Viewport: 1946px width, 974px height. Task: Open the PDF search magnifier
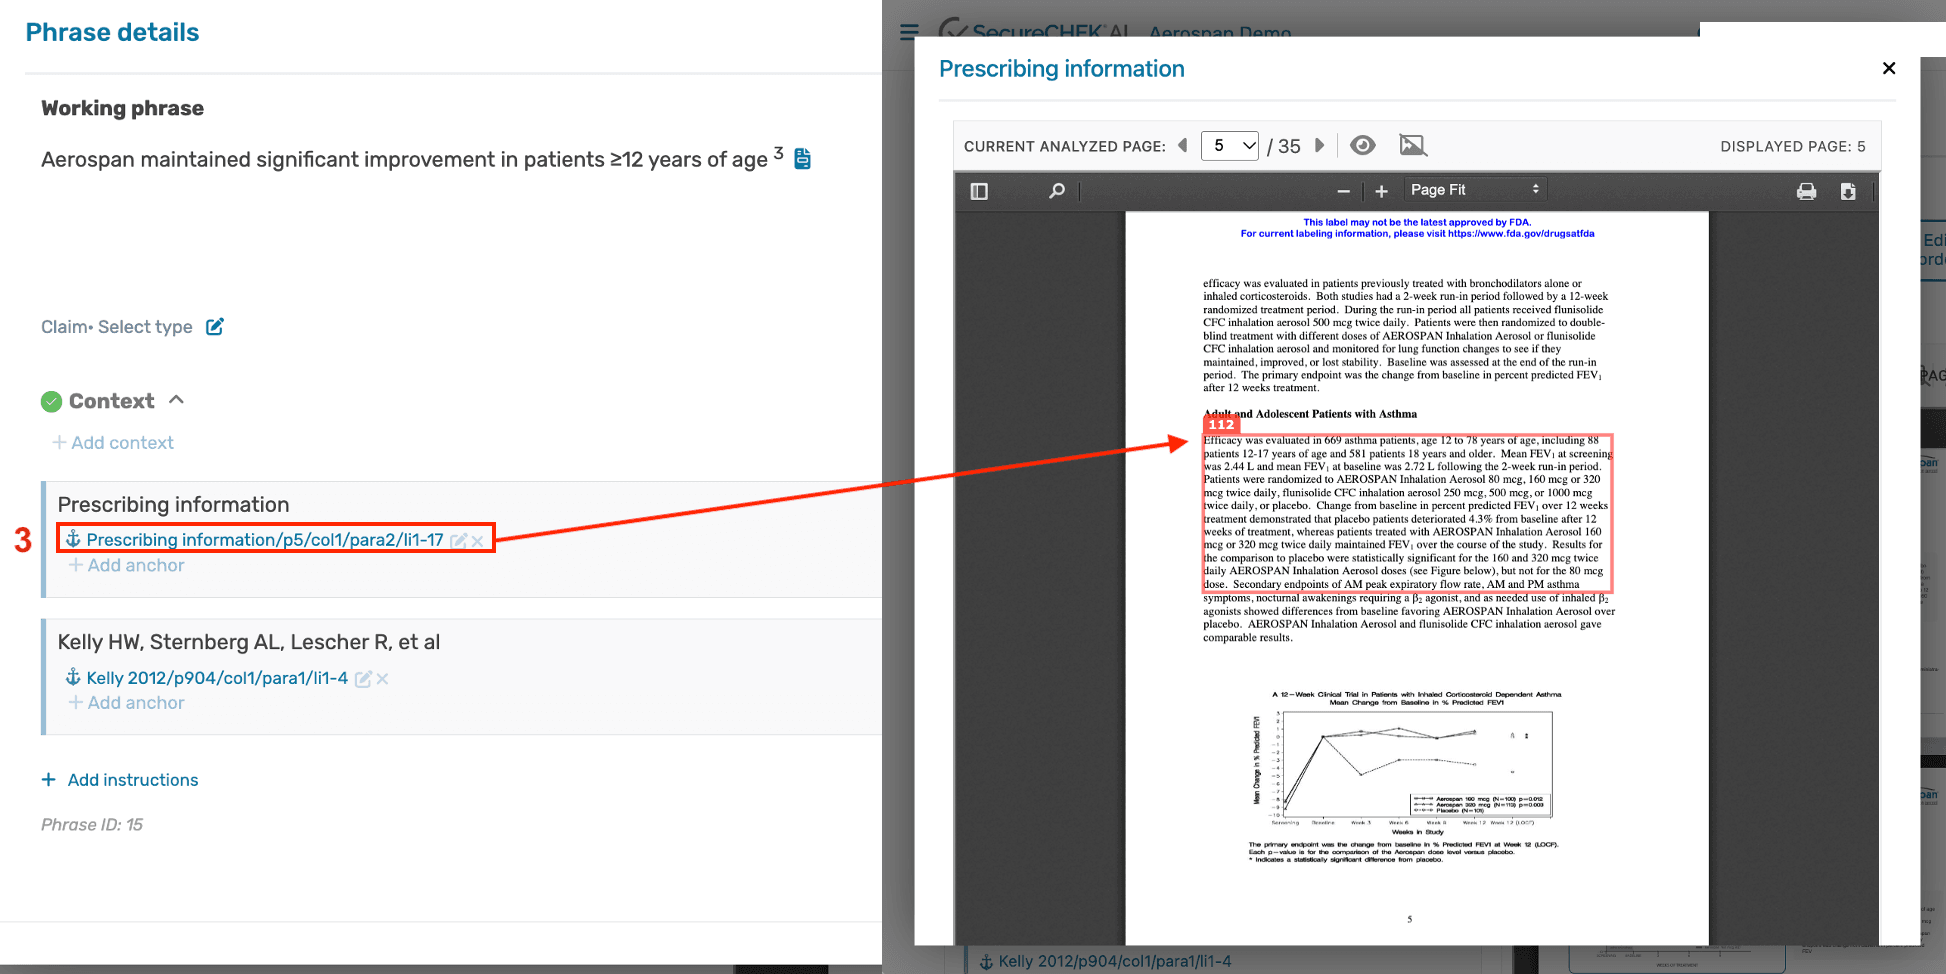coord(1057,191)
